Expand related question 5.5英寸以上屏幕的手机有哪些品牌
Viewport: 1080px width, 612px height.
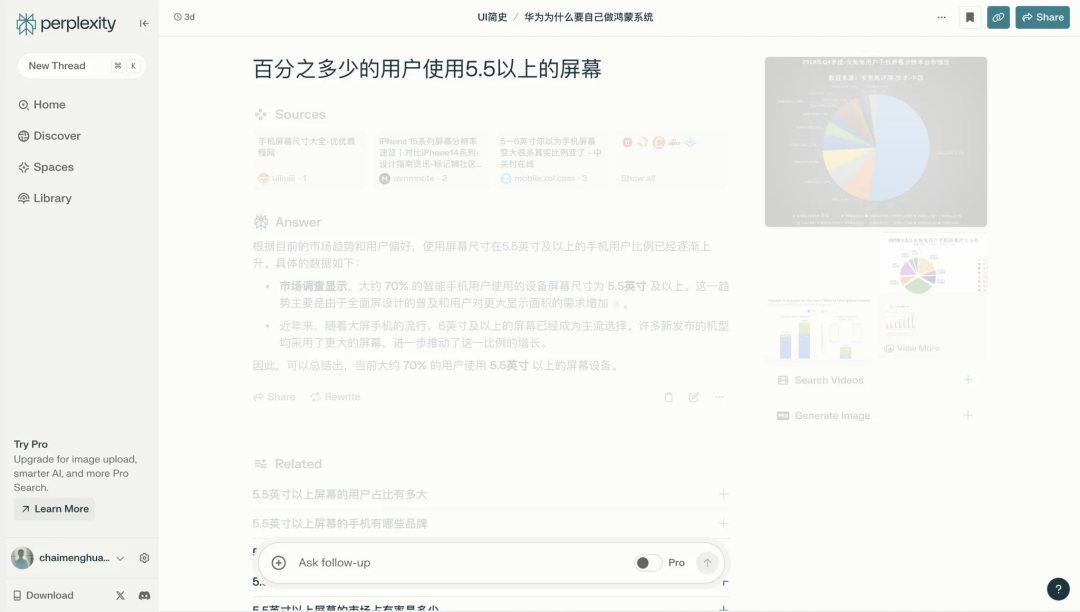491,523
